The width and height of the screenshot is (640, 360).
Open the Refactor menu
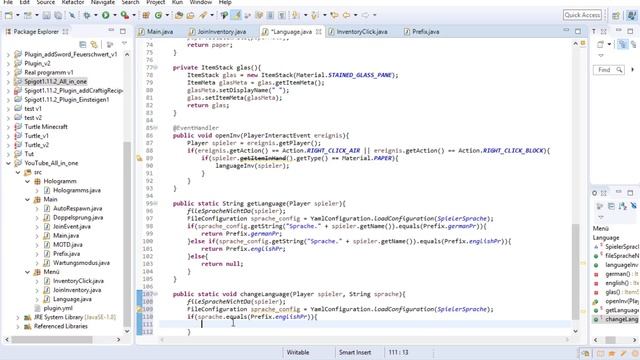[73, 2]
